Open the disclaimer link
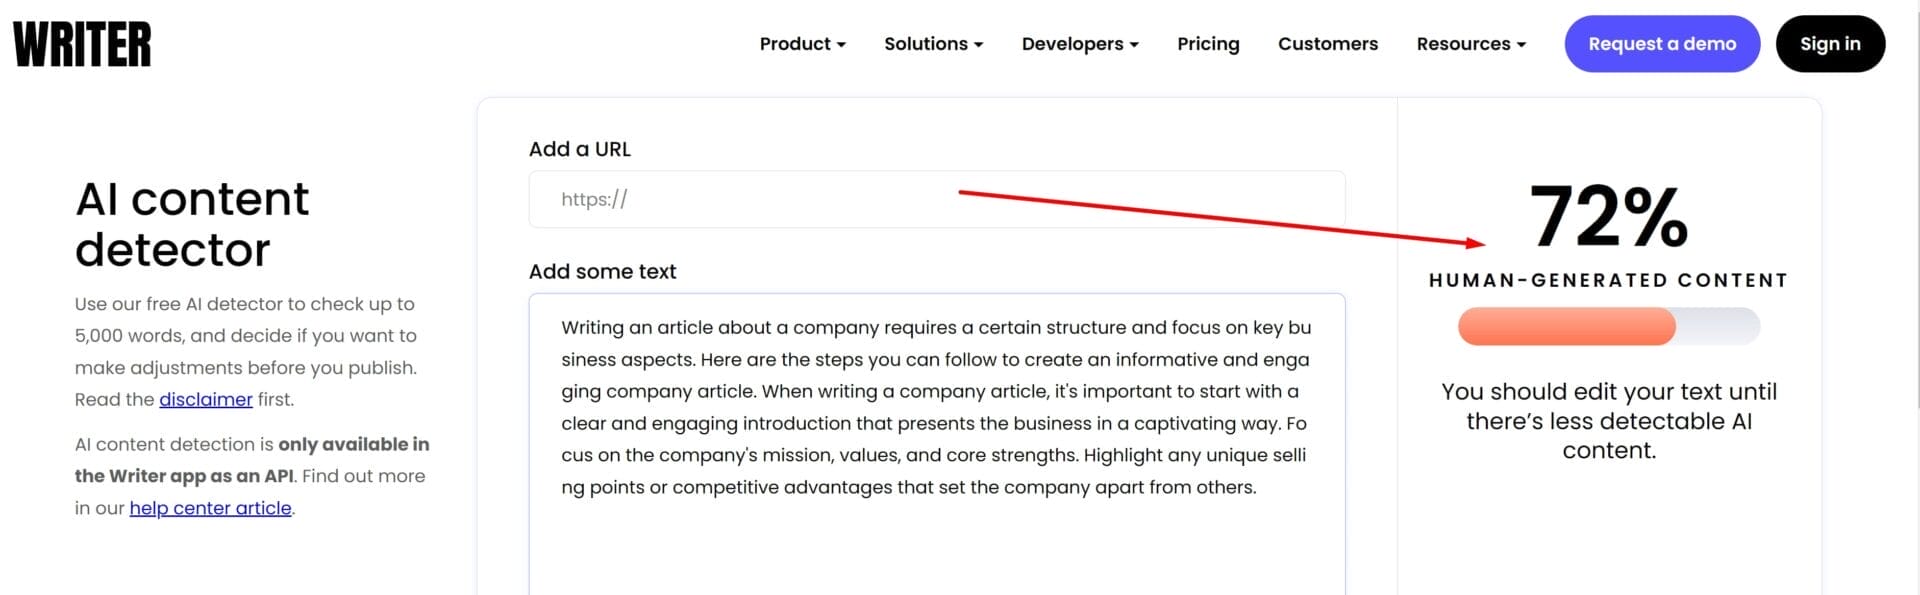The image size is (1920, 595). [205, 400]
